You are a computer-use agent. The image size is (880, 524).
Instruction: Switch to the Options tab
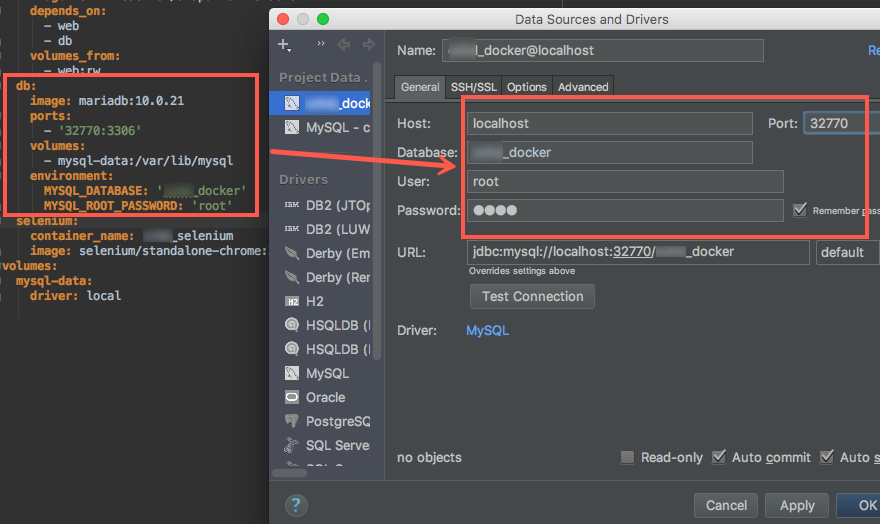tap(526, 88)
